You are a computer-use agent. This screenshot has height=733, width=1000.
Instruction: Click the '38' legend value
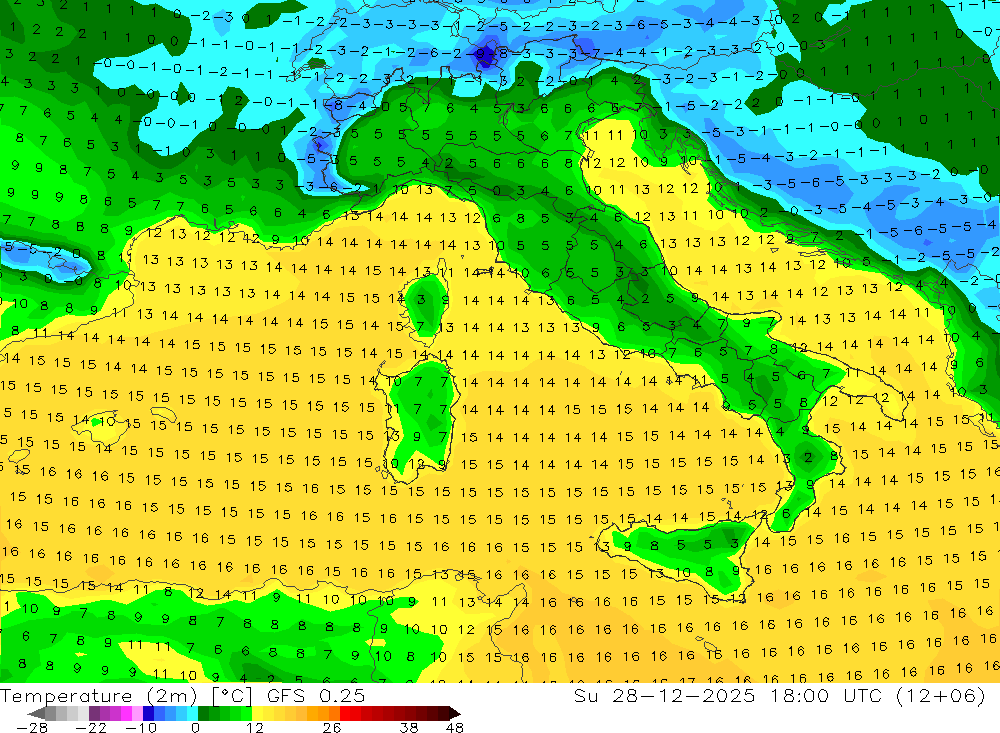pyautogui.click(x=409, y=728)
